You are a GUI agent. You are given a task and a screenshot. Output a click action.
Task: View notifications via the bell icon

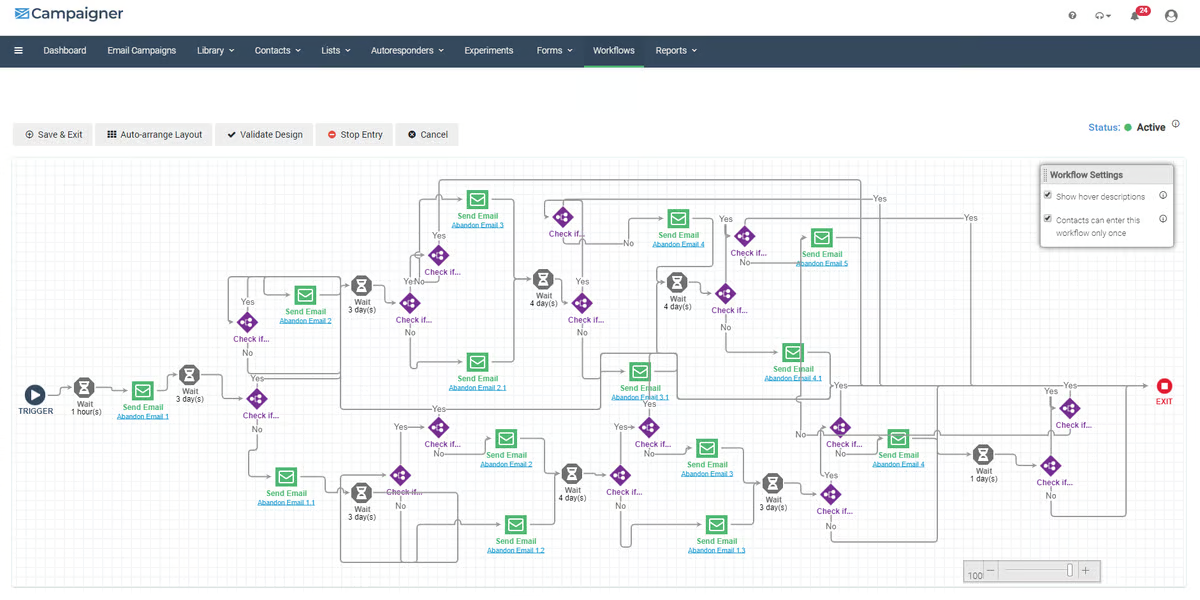click(x=1135, y=16)
